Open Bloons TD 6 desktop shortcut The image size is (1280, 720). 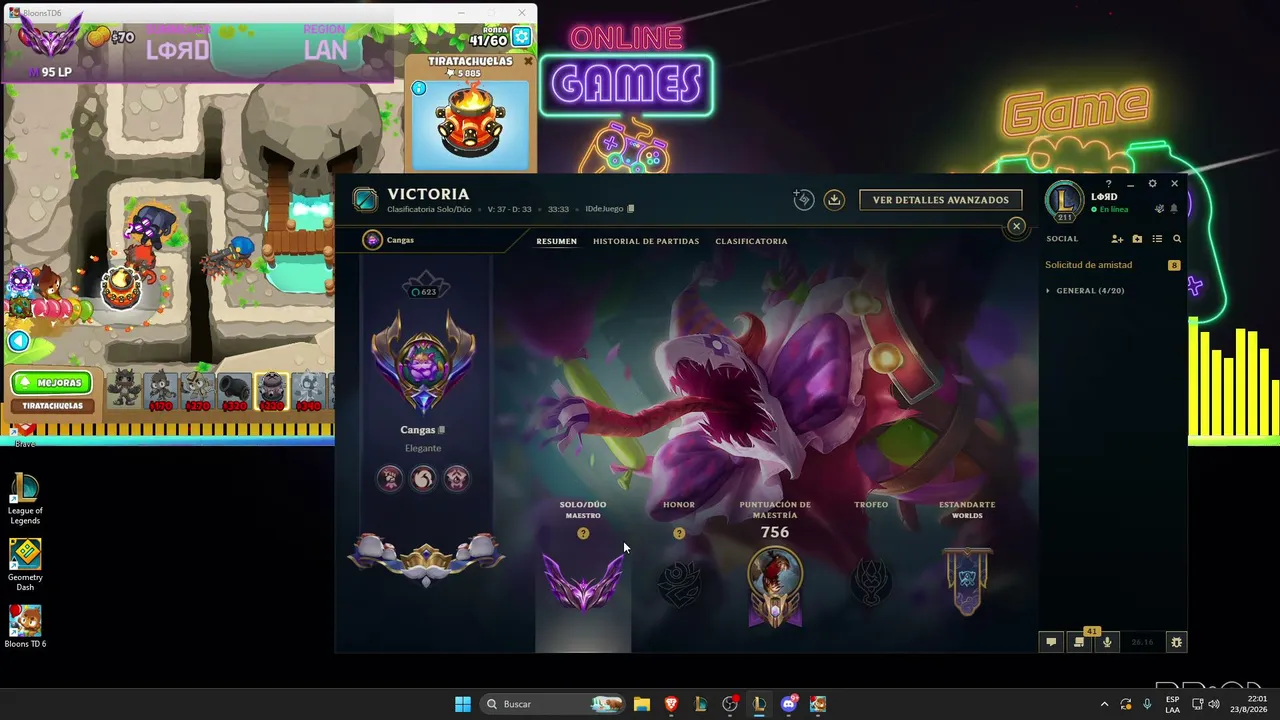click(25, 627)
